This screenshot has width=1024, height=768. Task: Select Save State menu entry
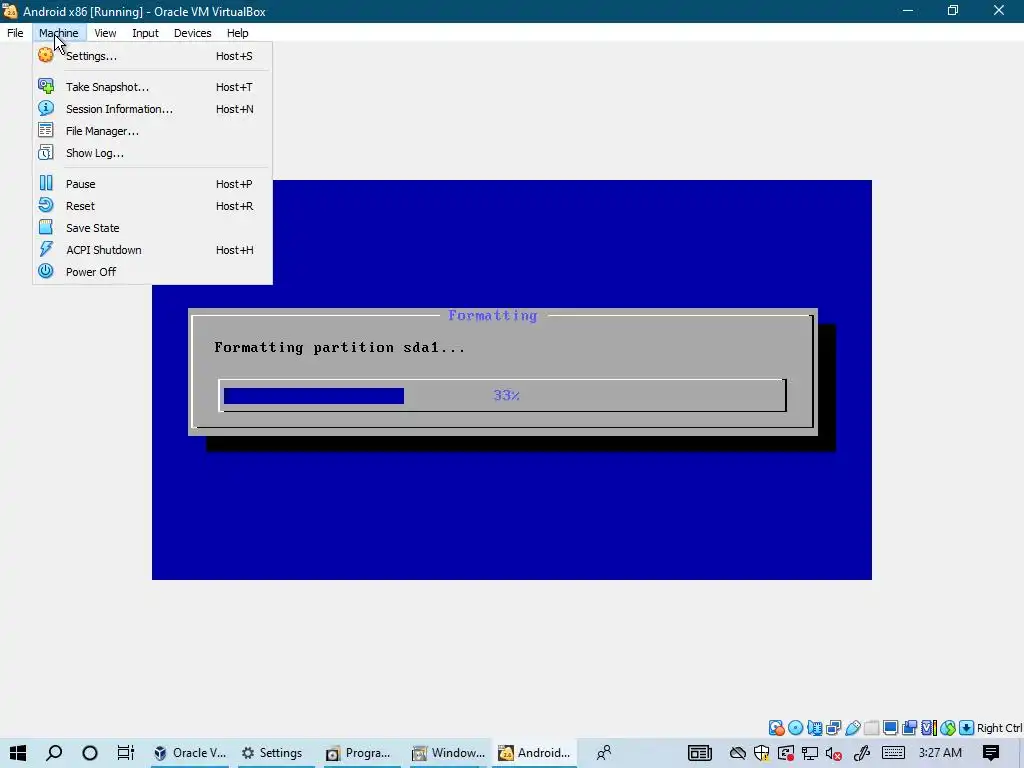point(152,229)
